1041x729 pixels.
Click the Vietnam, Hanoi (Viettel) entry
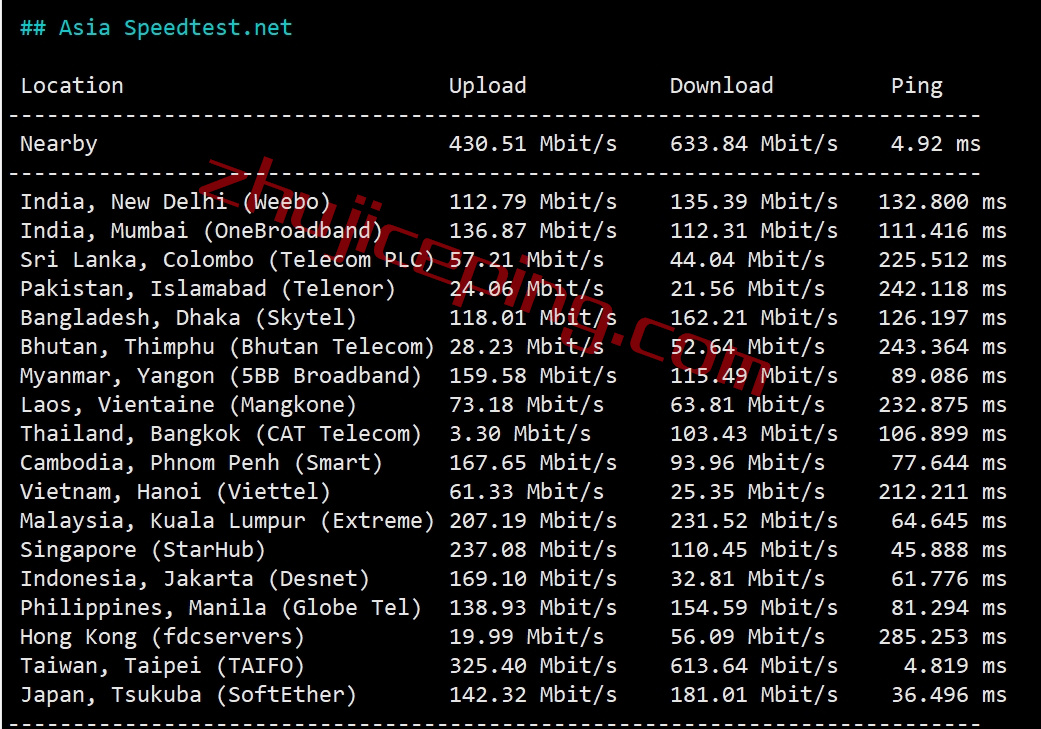click(x=175, y=492)
